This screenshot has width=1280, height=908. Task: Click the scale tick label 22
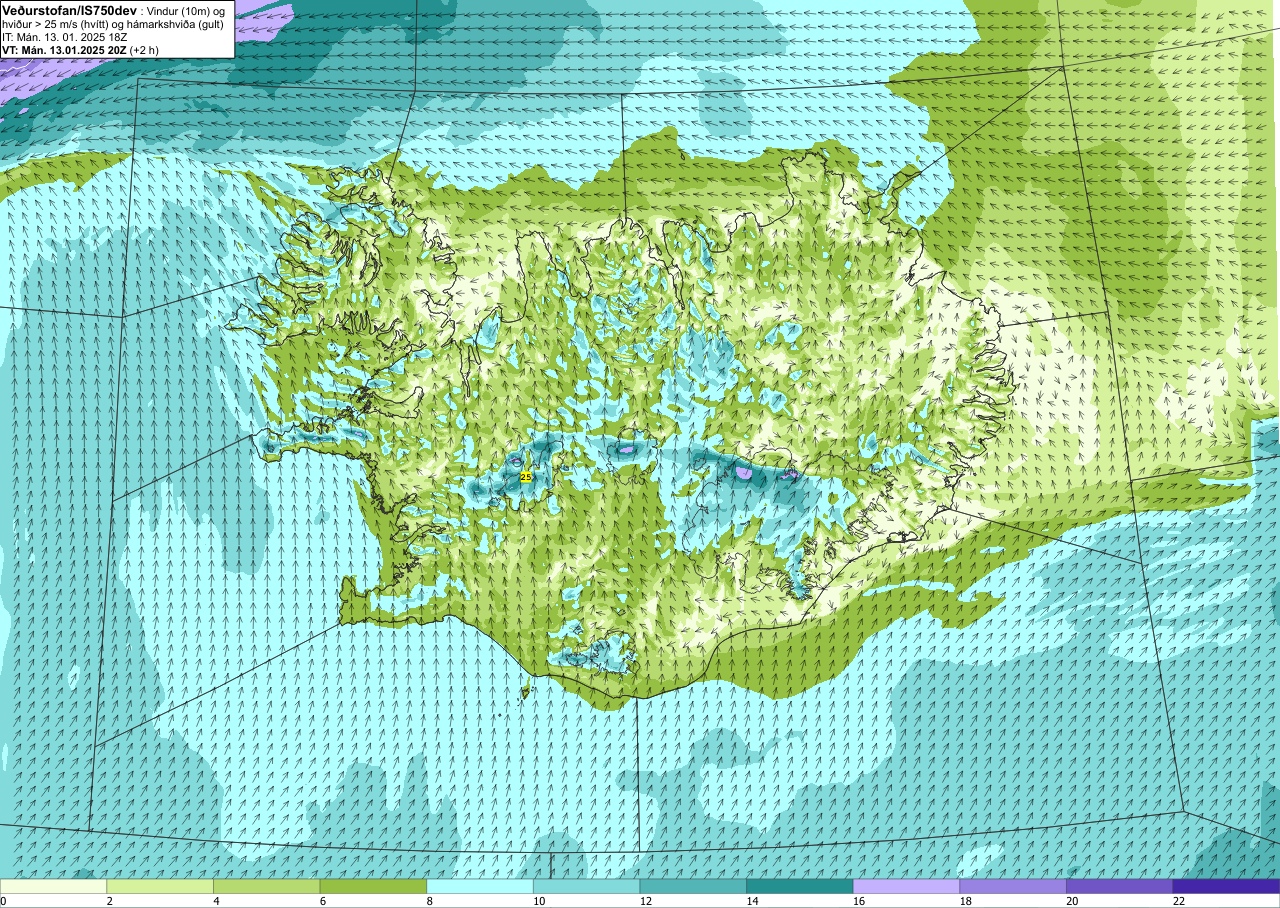point(1179,901)
